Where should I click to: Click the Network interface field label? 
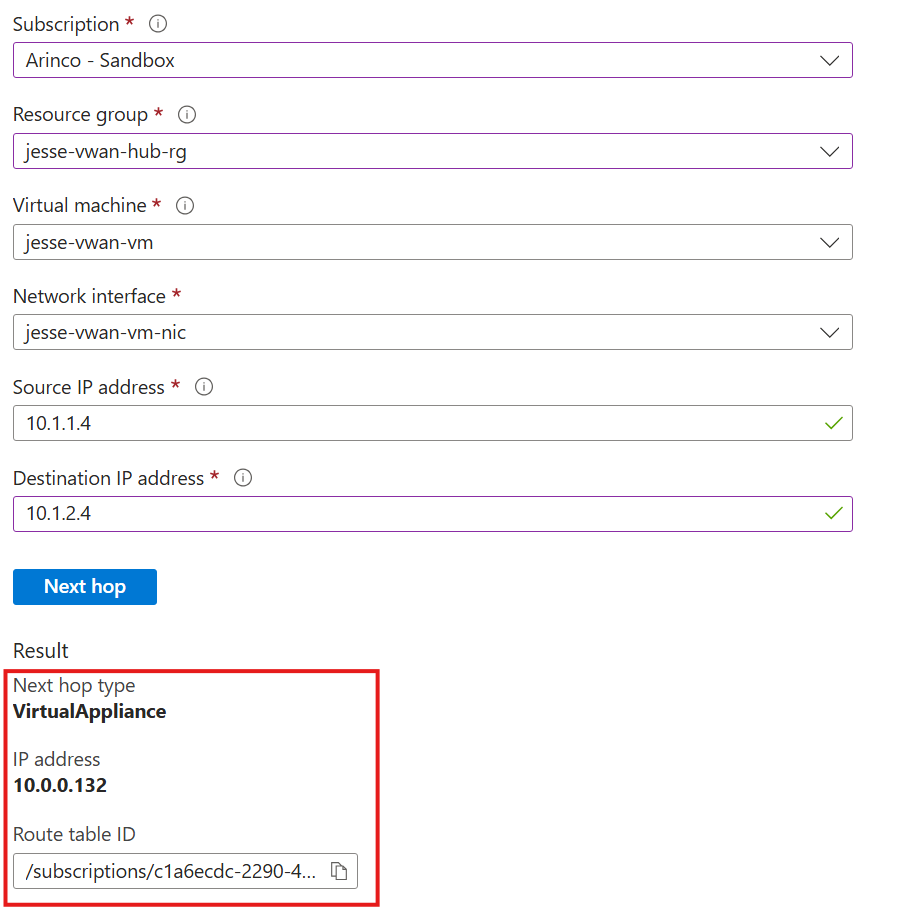pos(89,297)
